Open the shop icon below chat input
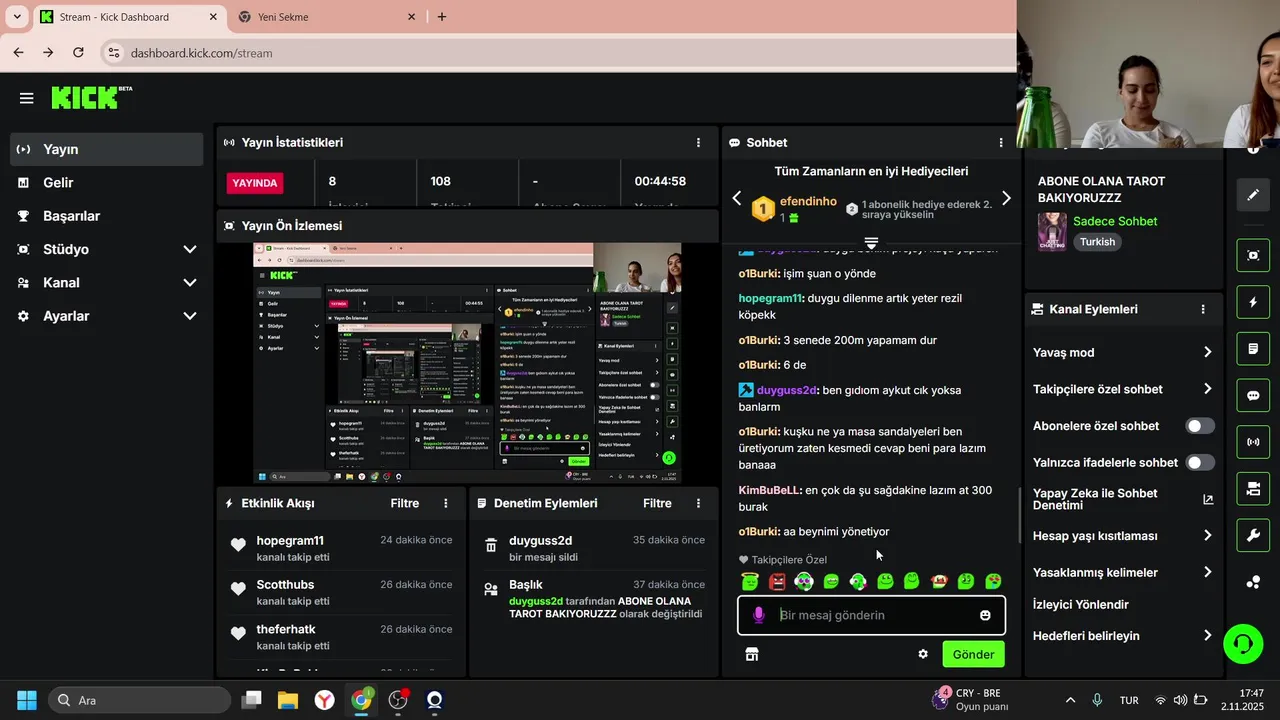Image resolution: width=1280 pixels, height=720 pixels. coord(752,654)
